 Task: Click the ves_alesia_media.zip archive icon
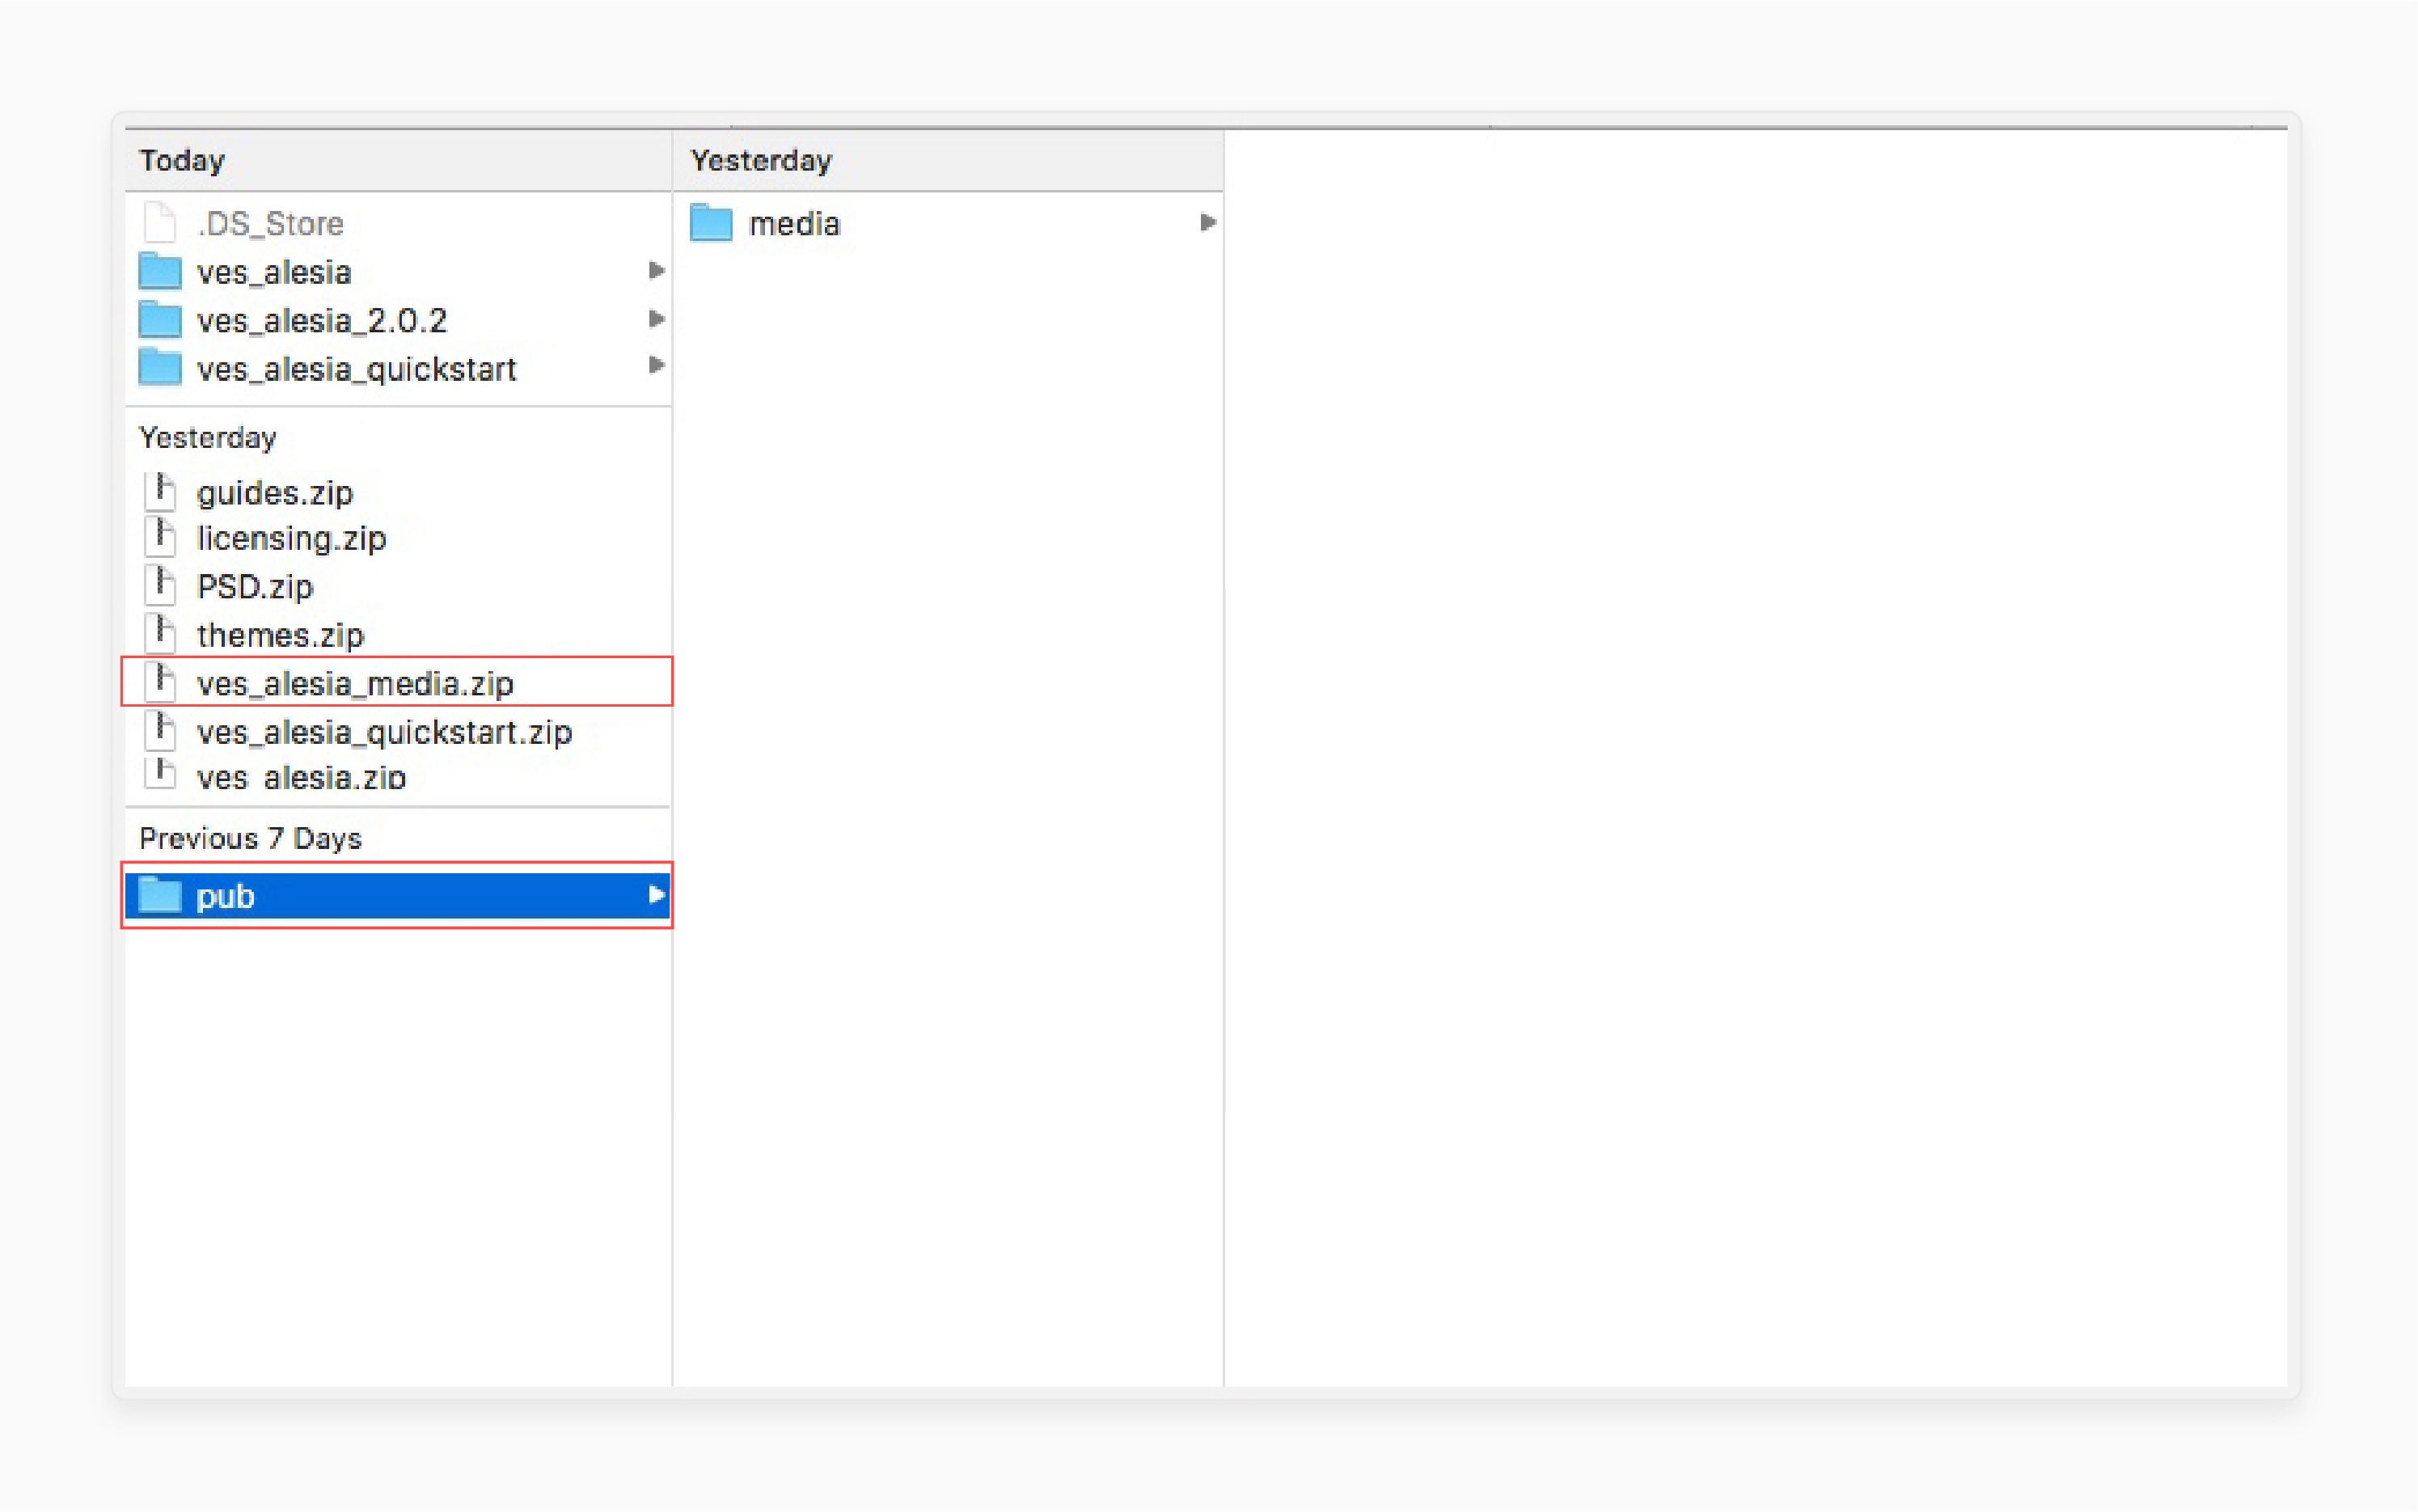tap(160, 682)
